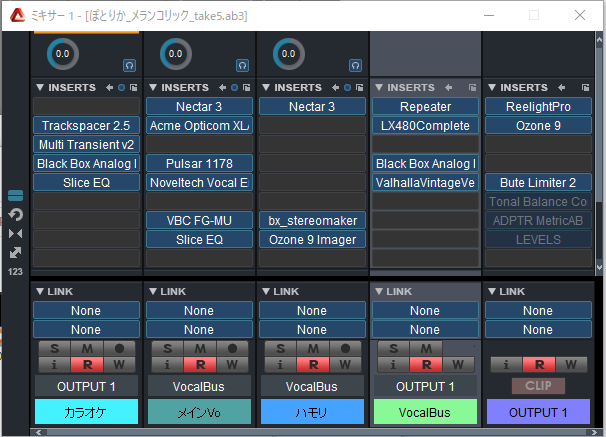Click inserts left-arrow icon on VocalBus channel

449,88
